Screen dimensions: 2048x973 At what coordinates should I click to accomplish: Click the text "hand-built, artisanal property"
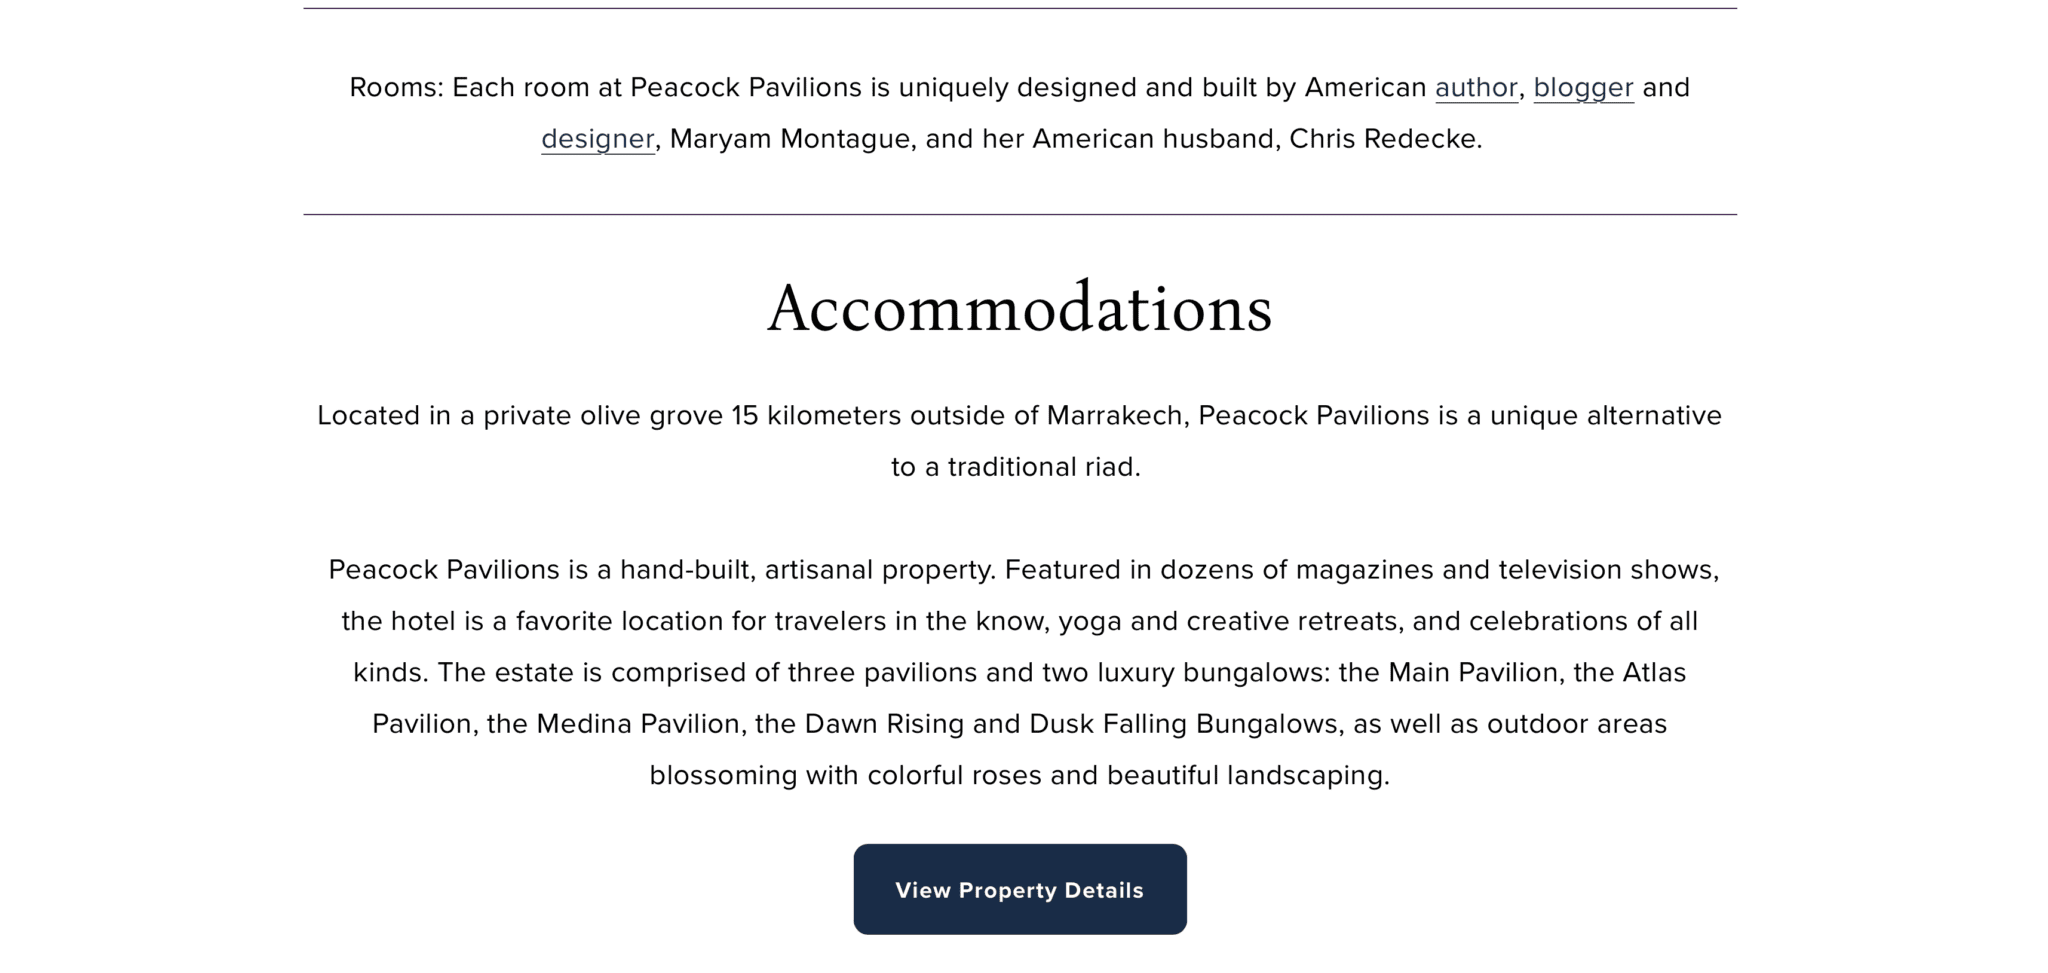pyautogui.click(x=806, y=570)
